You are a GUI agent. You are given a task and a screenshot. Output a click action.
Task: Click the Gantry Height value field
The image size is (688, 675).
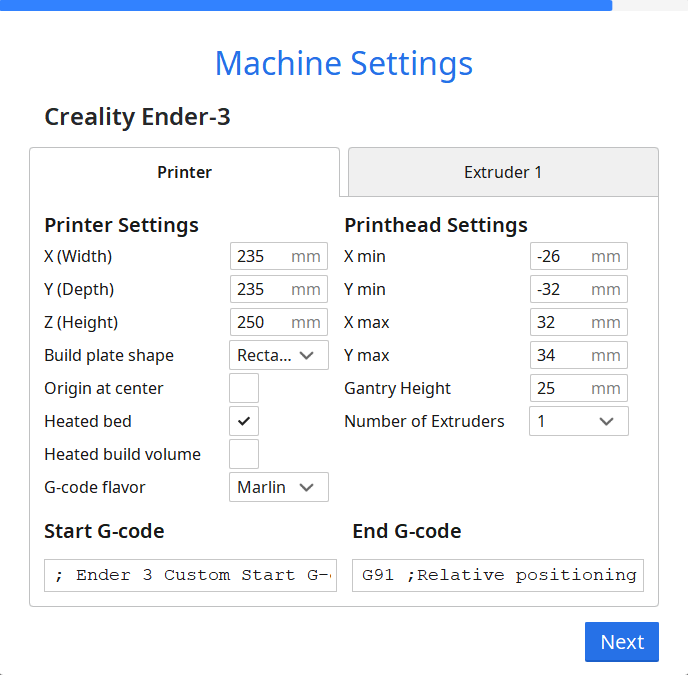pyautogui.click(x=579, y=388)
